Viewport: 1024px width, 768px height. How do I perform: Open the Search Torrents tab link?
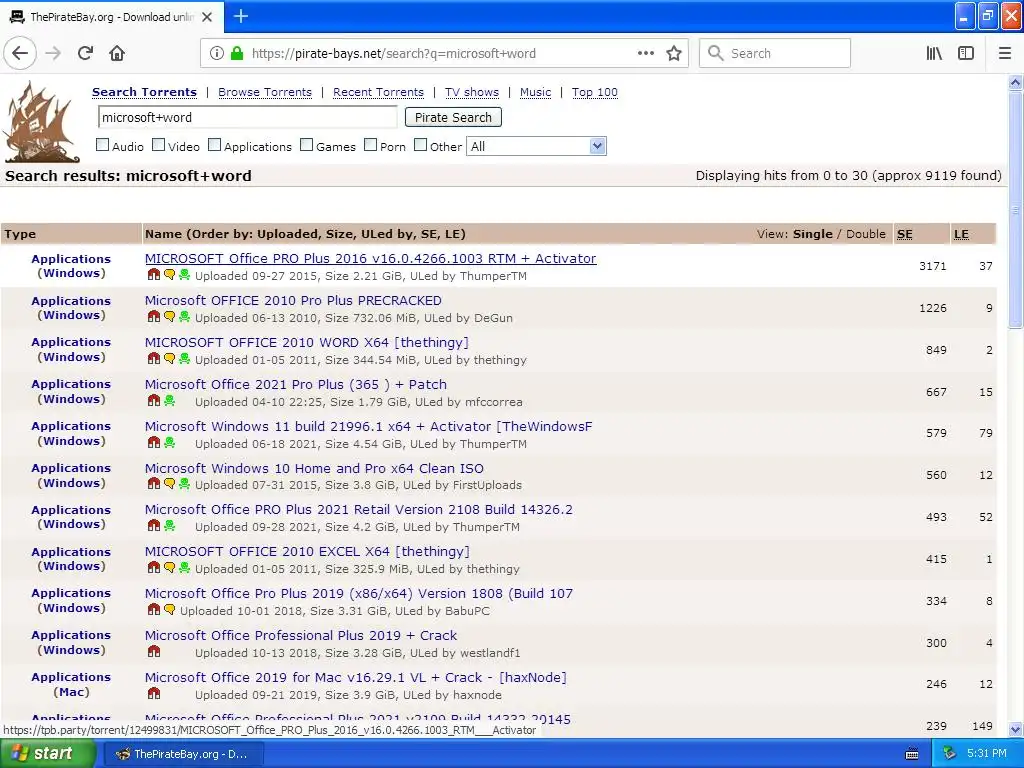(144, 92)
